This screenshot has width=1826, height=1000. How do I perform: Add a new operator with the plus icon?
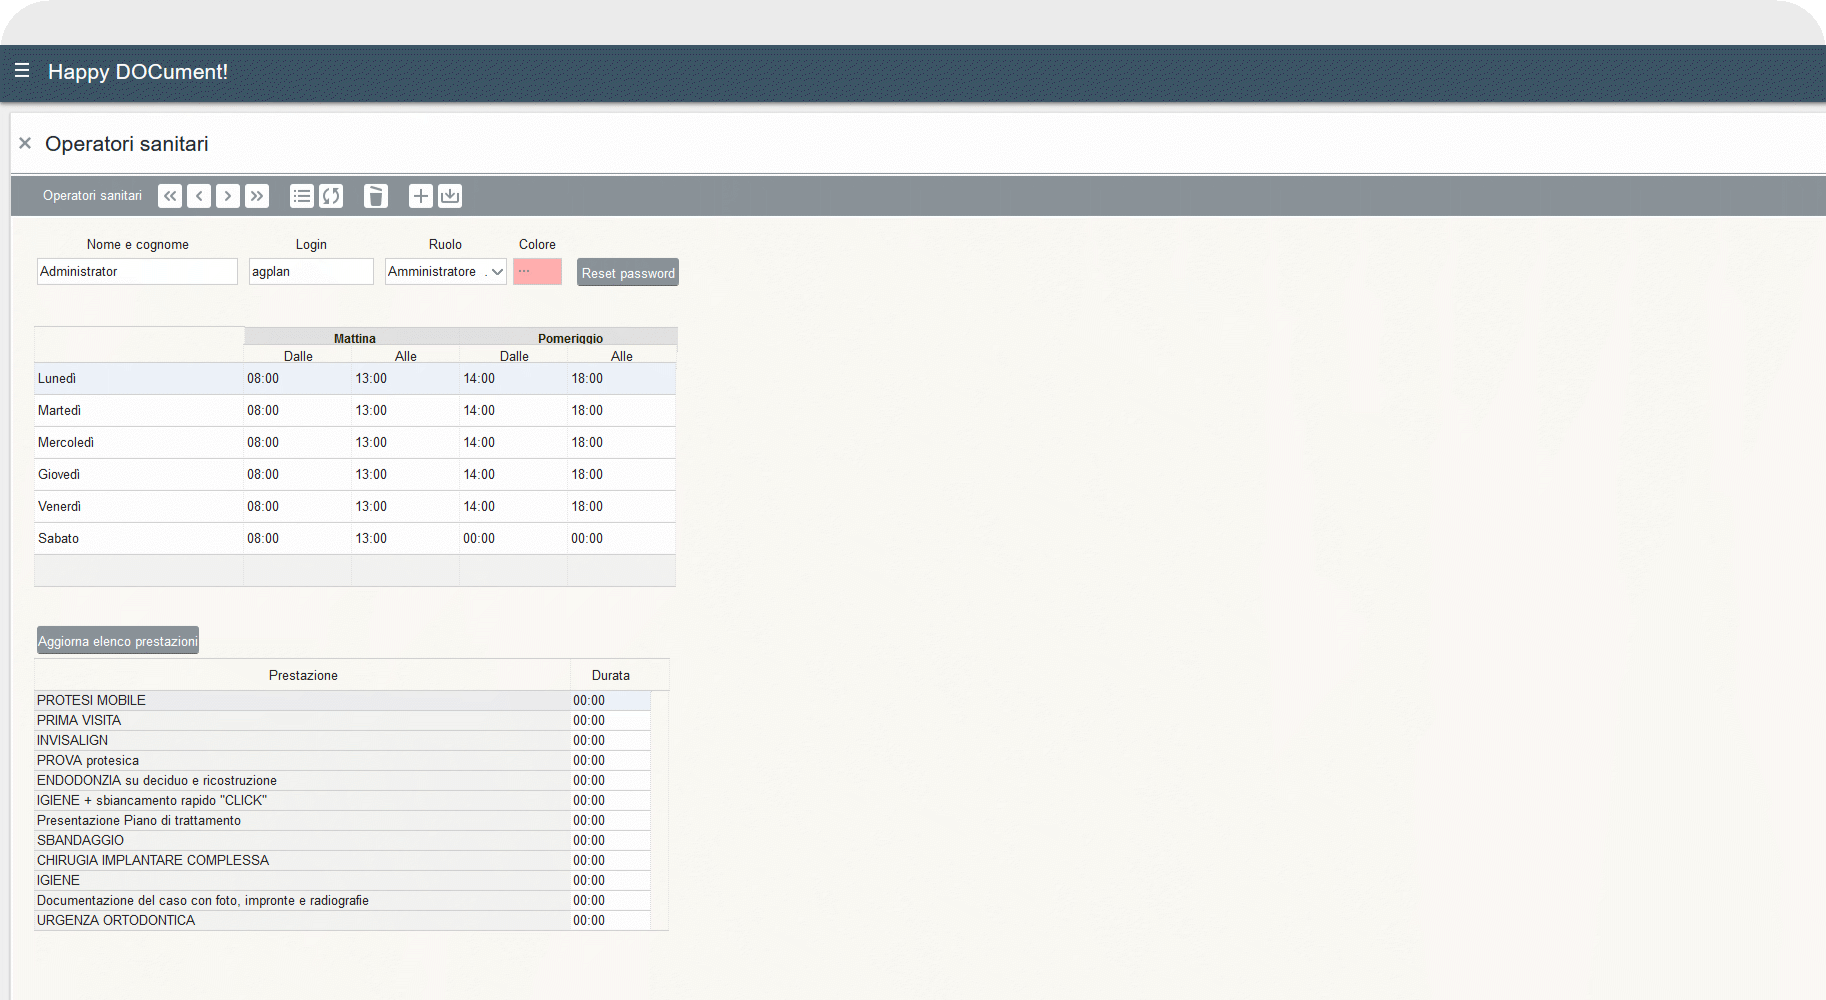click(x=421, y=196)
